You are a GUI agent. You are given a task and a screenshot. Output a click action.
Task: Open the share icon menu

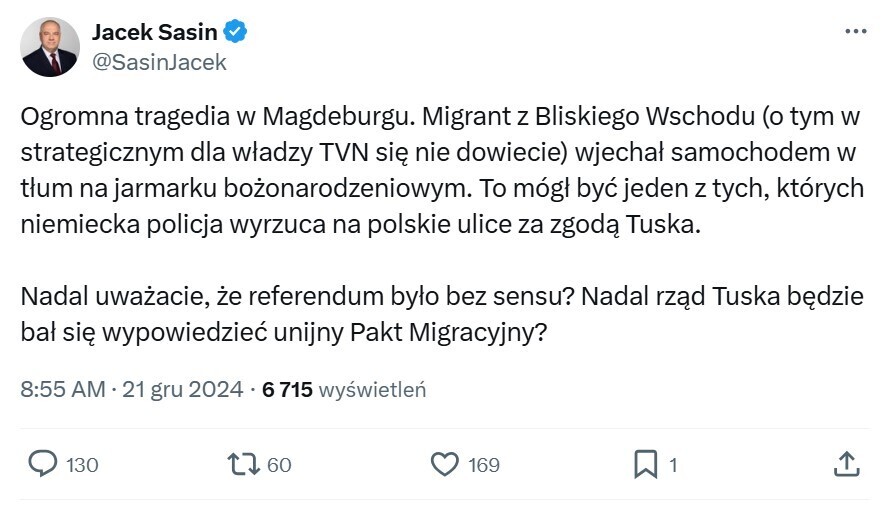pyautogui.click(x=845, y=464)
